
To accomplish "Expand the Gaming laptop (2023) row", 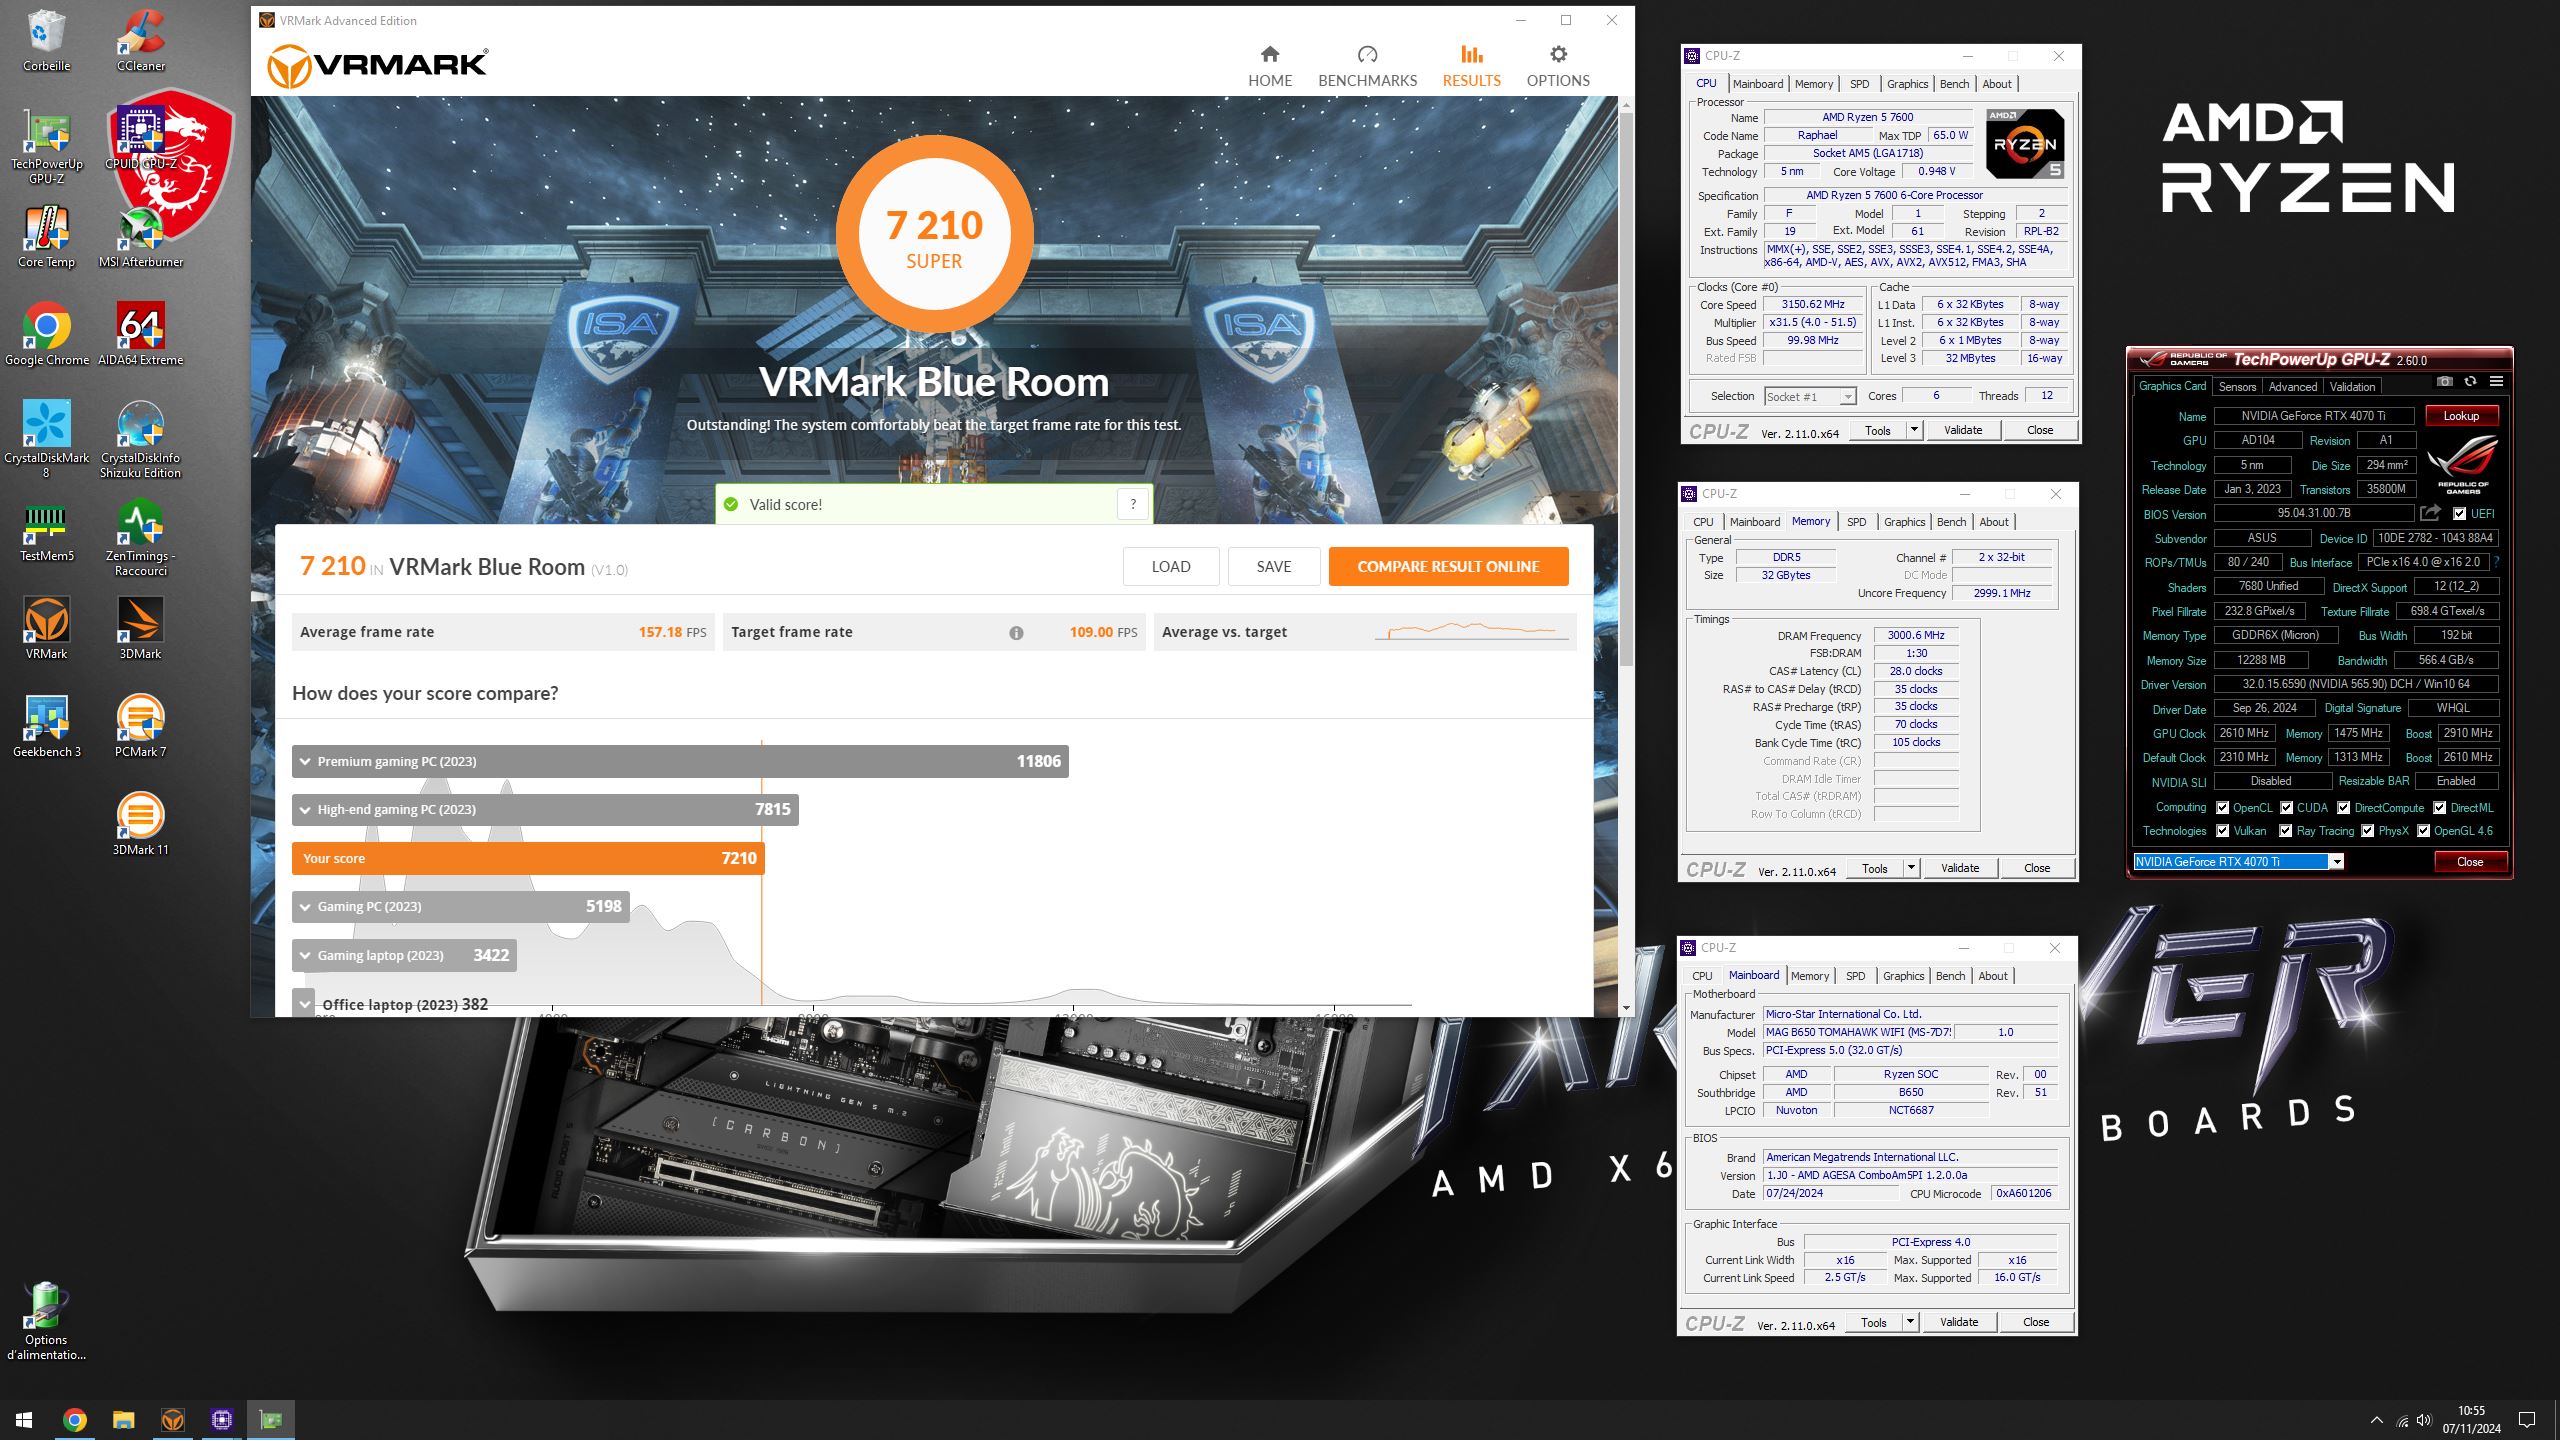I will (x=404, y=955).
